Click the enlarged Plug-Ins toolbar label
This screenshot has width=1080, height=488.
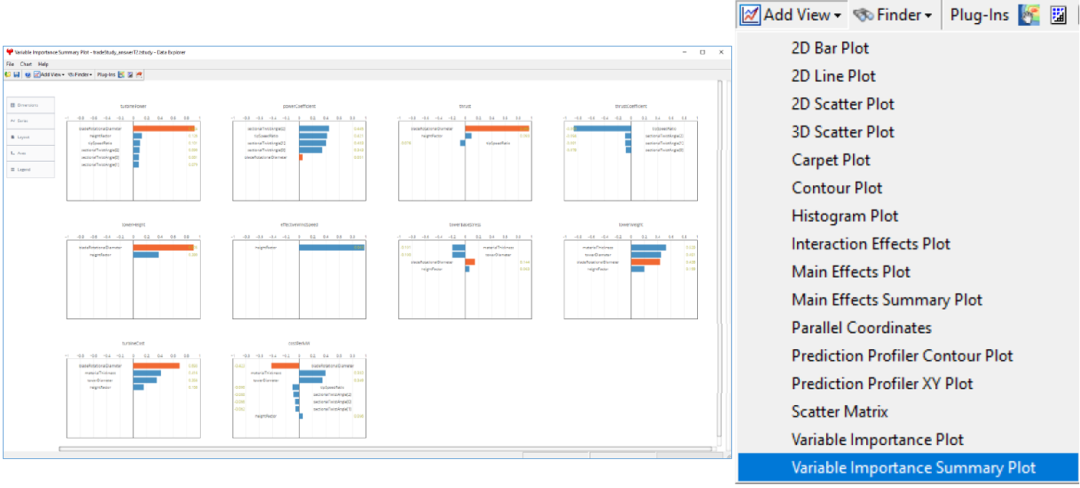click(980, 14)
